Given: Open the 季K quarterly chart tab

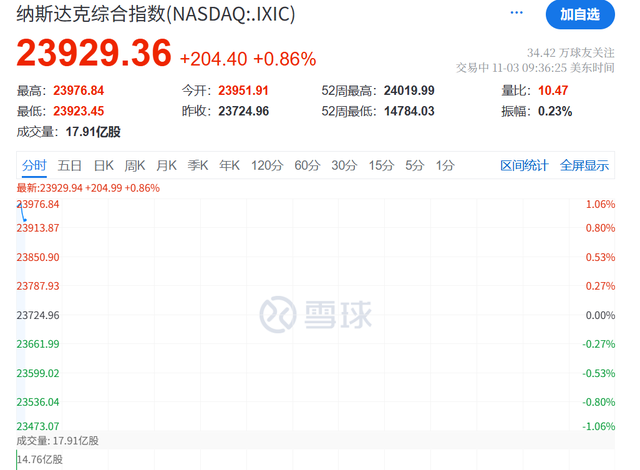Looking at the screenshot, I should (x=198, y=165).
